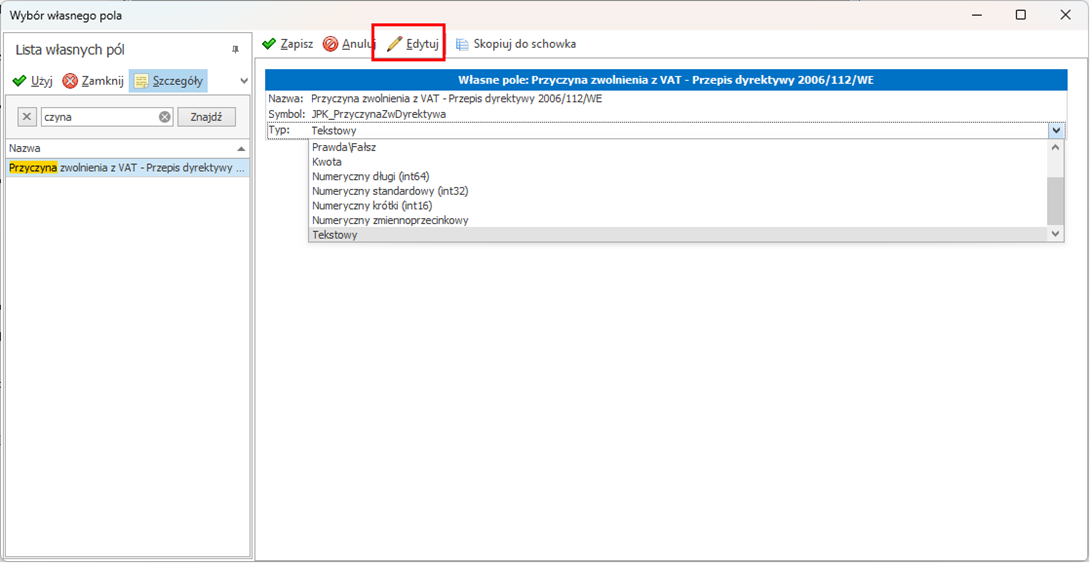Choose 'Kwota' in the type list

click(x=327, y=162)
